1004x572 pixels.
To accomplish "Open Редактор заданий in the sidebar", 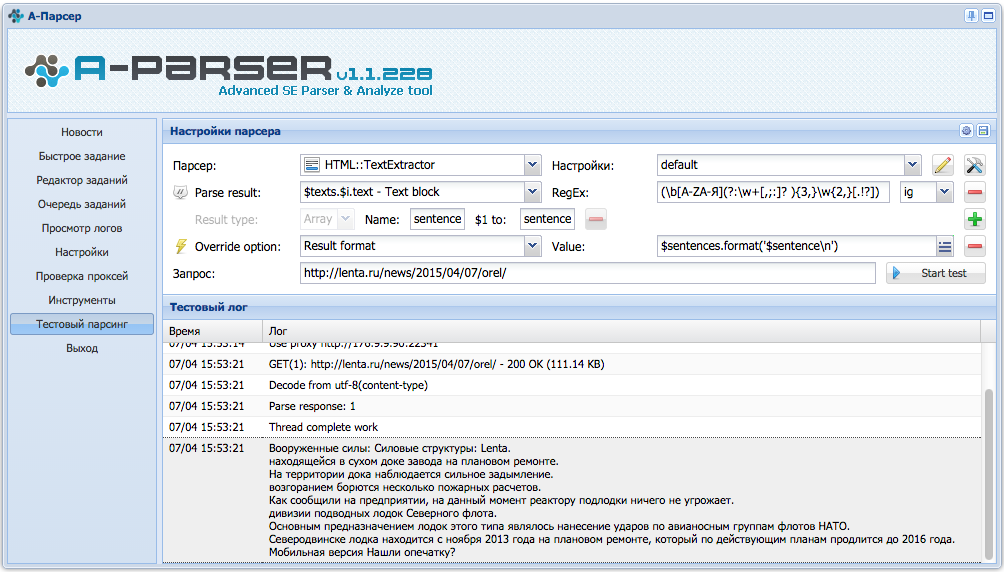I will point(82,180).
